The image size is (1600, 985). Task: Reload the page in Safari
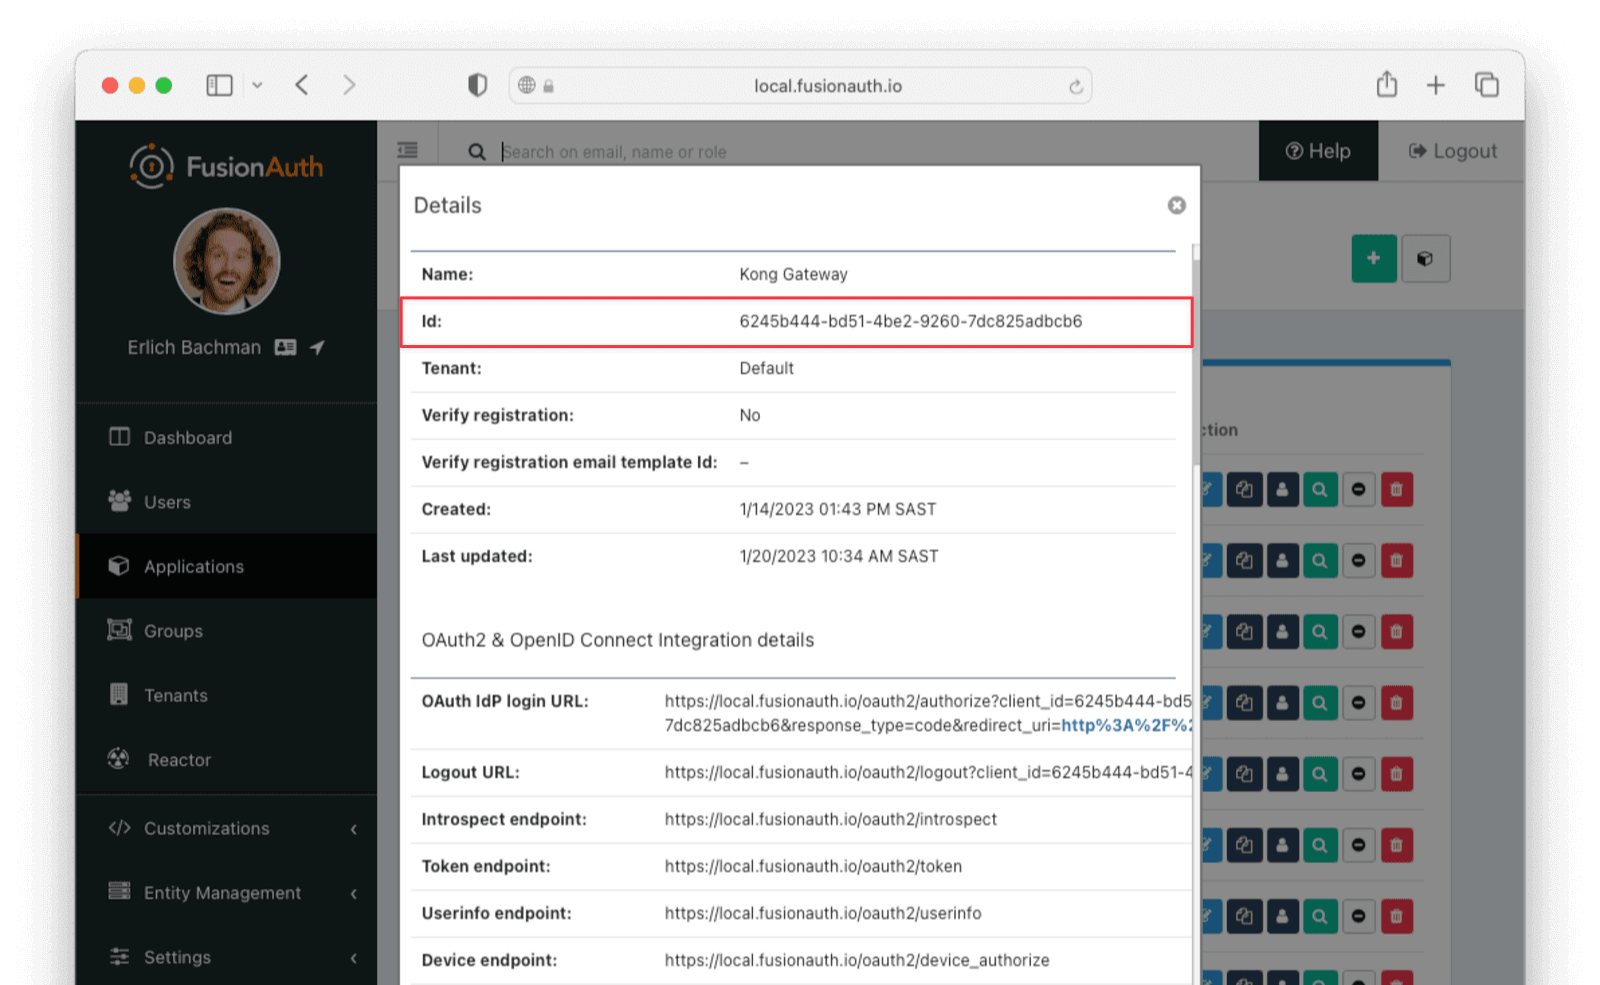pyautogui.click(x=1076, y=86)
